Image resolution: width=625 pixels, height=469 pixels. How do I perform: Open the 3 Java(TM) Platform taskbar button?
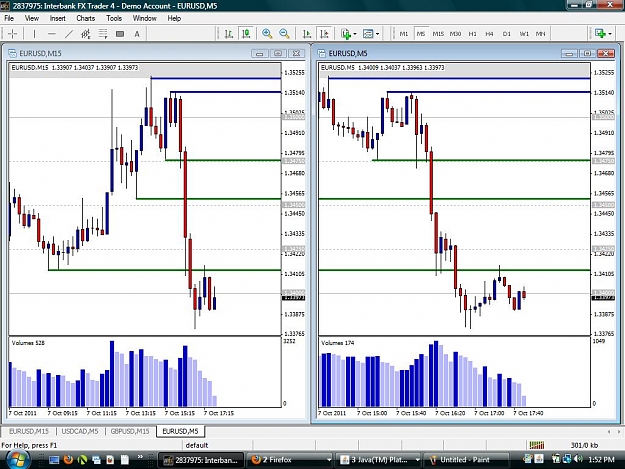point(378,460)
